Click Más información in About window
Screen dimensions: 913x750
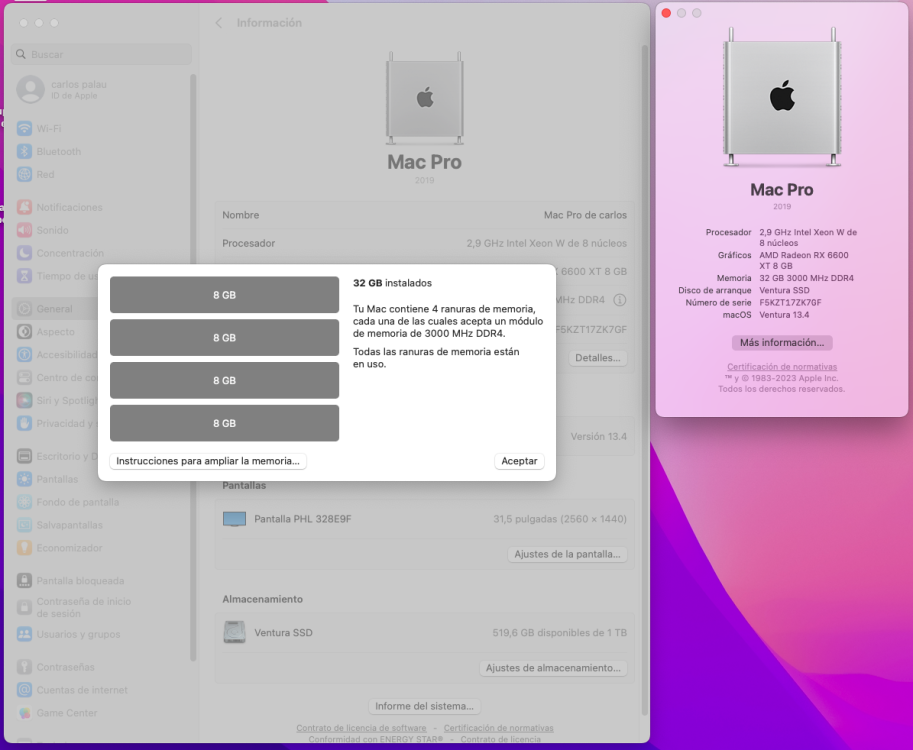[x=781, y=342]
